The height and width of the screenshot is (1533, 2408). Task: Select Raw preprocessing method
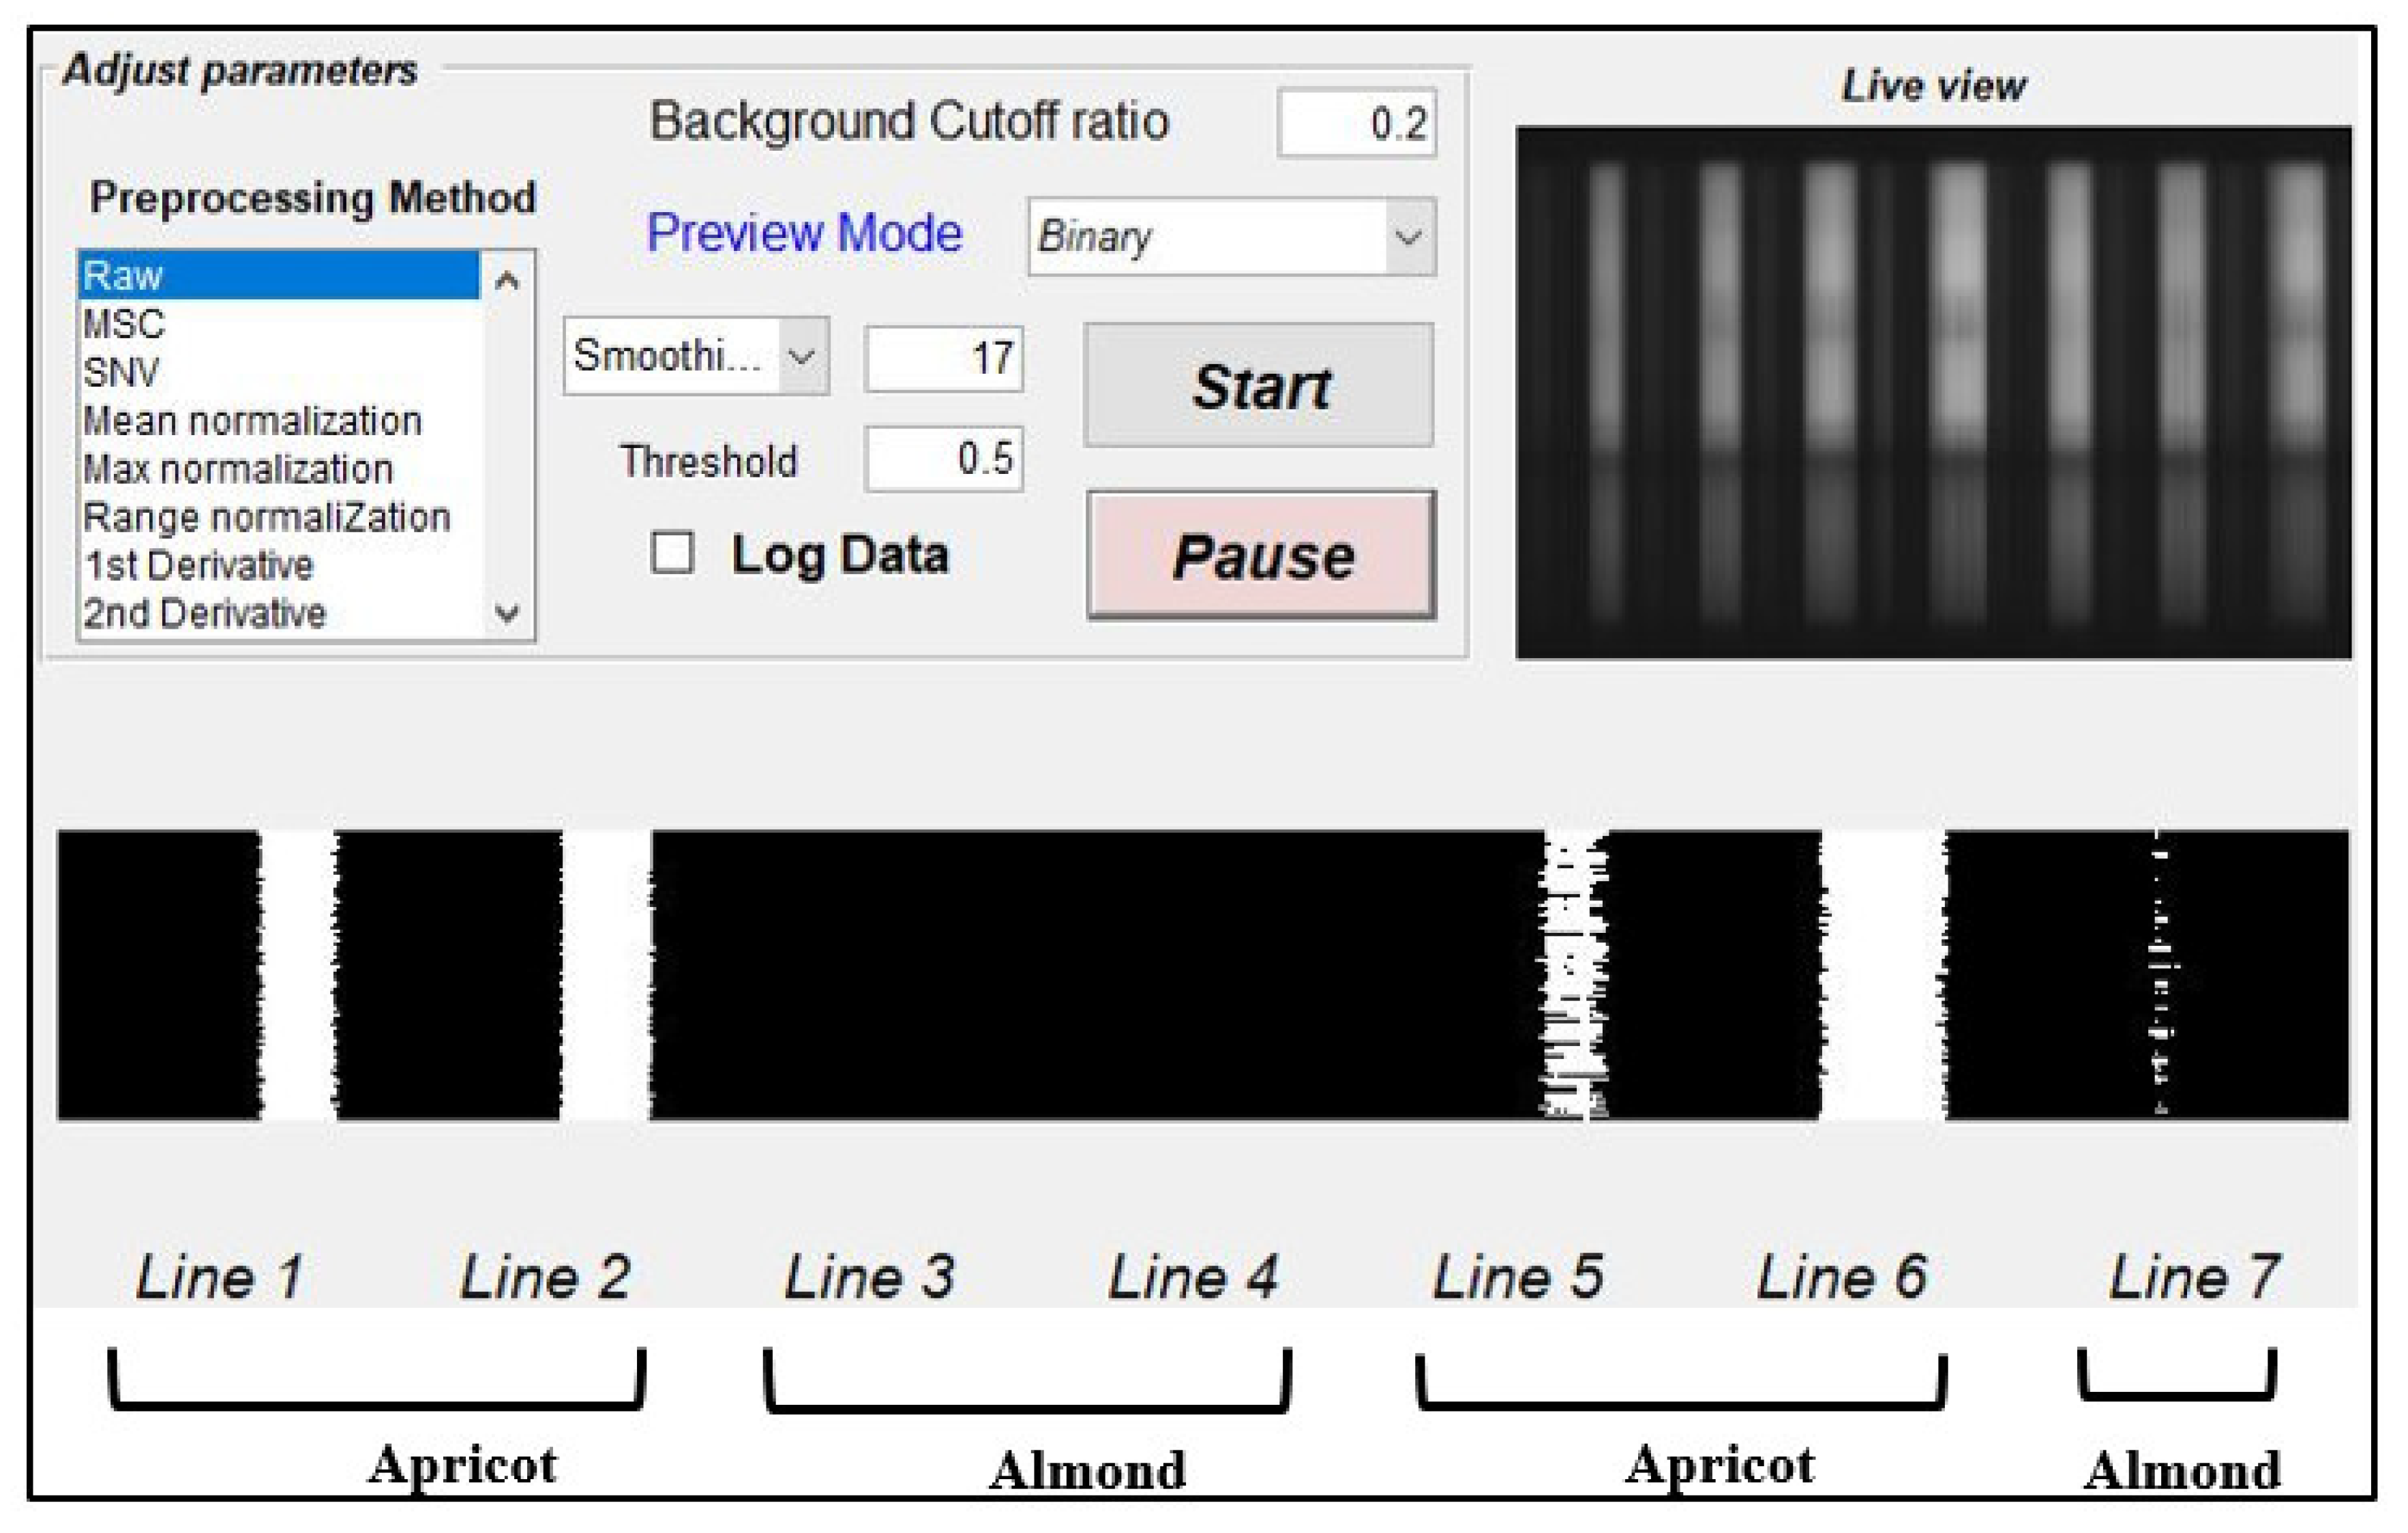[278, 275]
